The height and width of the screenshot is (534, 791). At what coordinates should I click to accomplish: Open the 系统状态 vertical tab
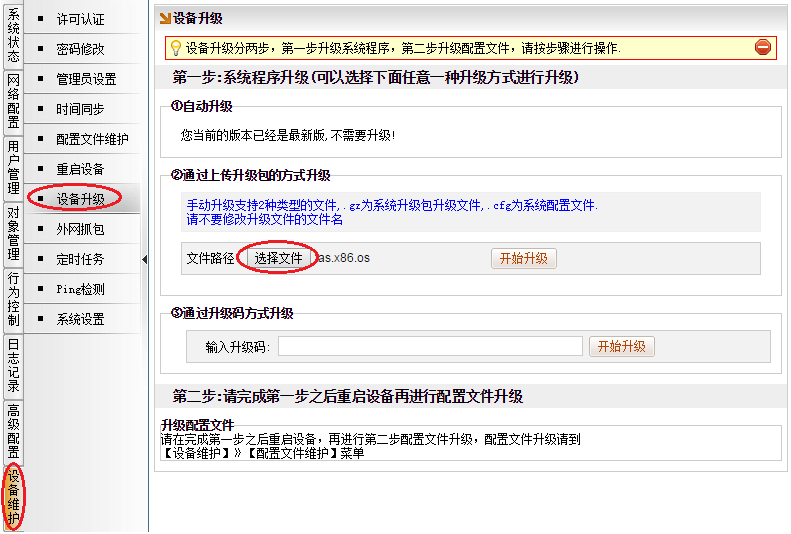[13, 36]
